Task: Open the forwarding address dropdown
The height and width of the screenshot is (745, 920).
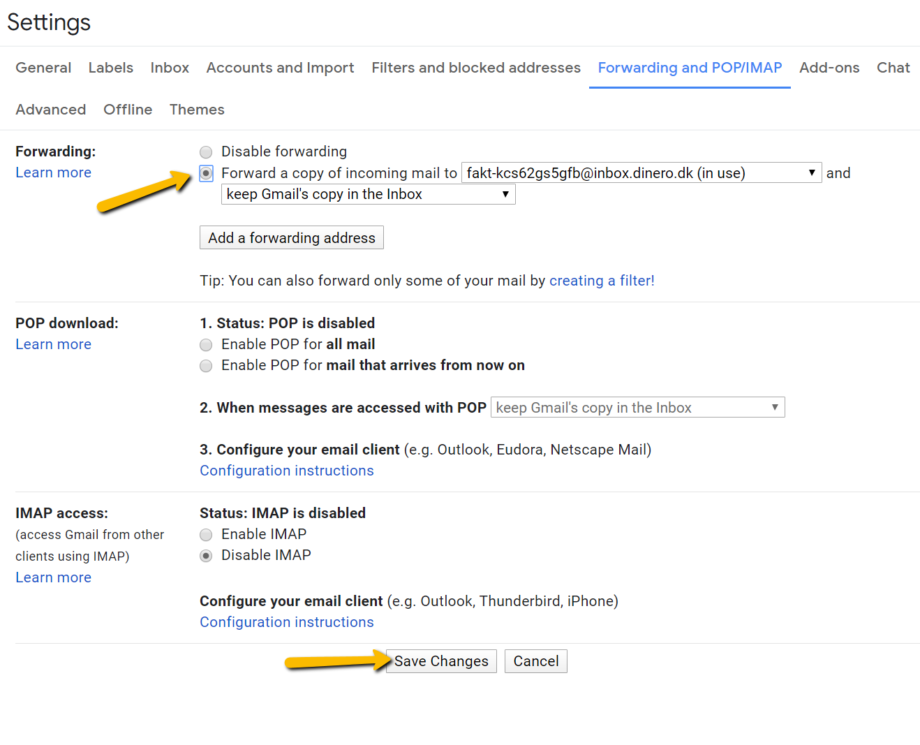Action: click(641, 173)
